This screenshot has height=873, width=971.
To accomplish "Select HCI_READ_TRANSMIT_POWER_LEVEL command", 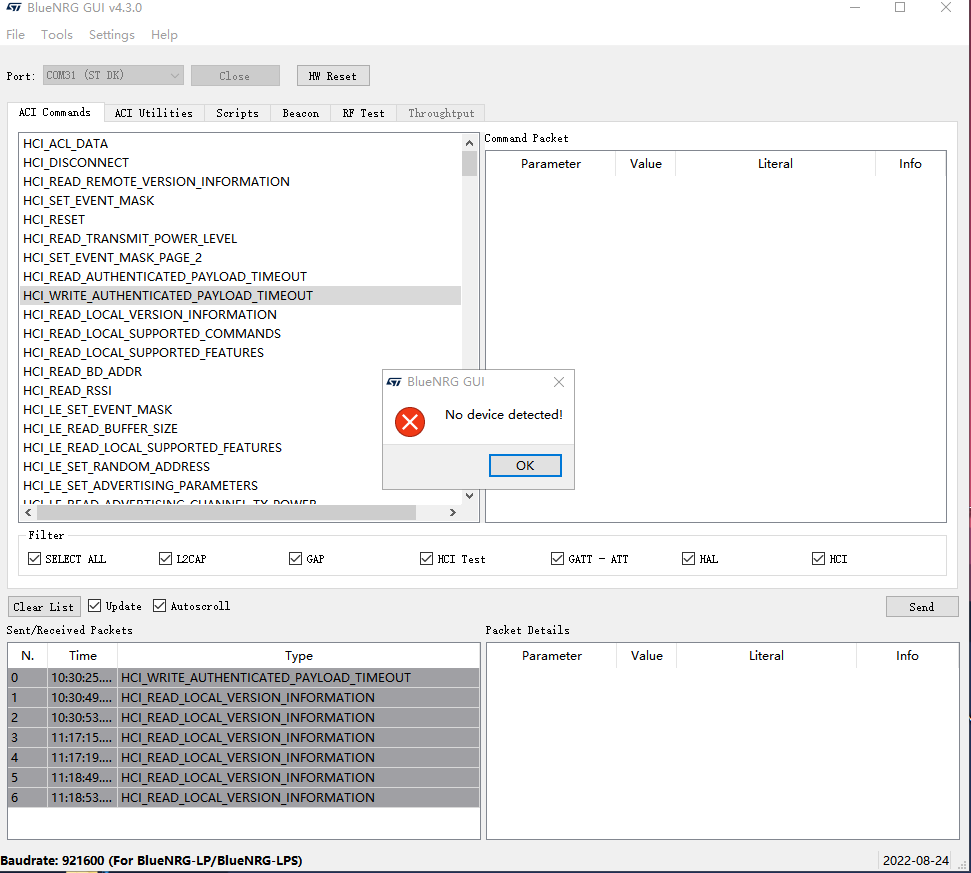I will point(240,239).
